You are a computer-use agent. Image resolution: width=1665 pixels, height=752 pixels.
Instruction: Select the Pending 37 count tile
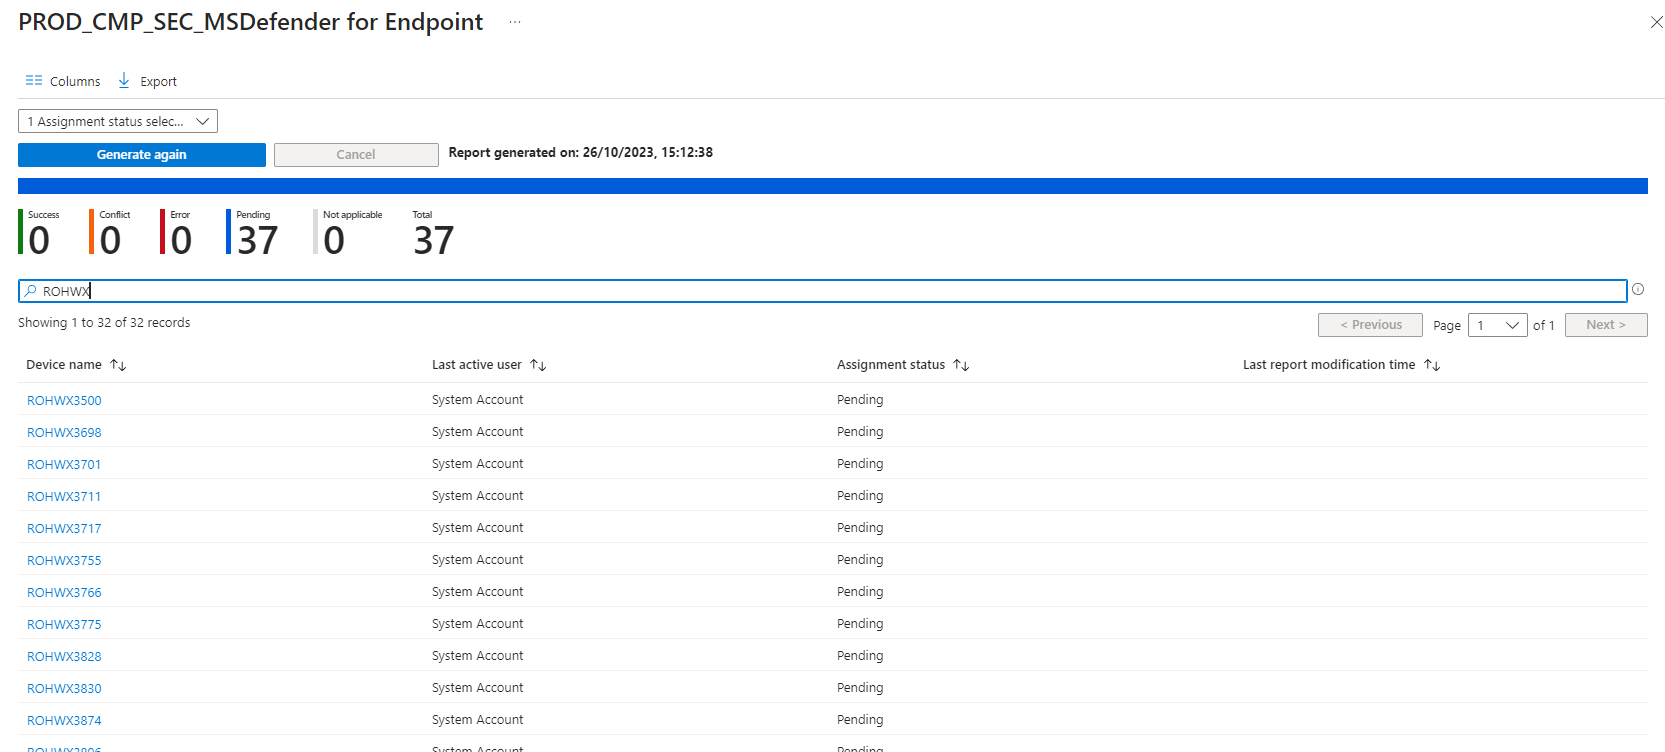(x=253, y=232)
